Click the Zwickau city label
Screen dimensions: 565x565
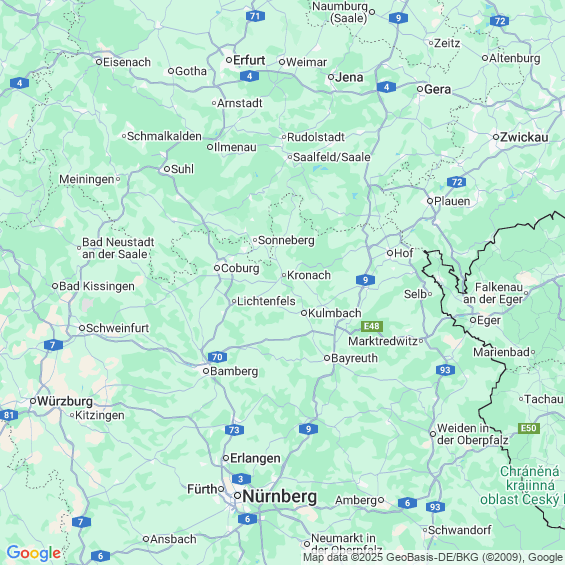[524, 137]
